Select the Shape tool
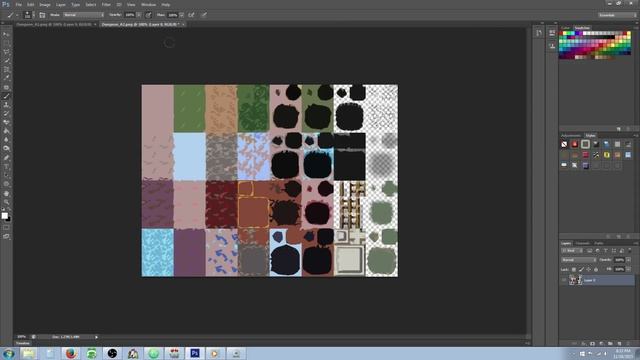The image size is (640, 360). [x=6, y=184]
